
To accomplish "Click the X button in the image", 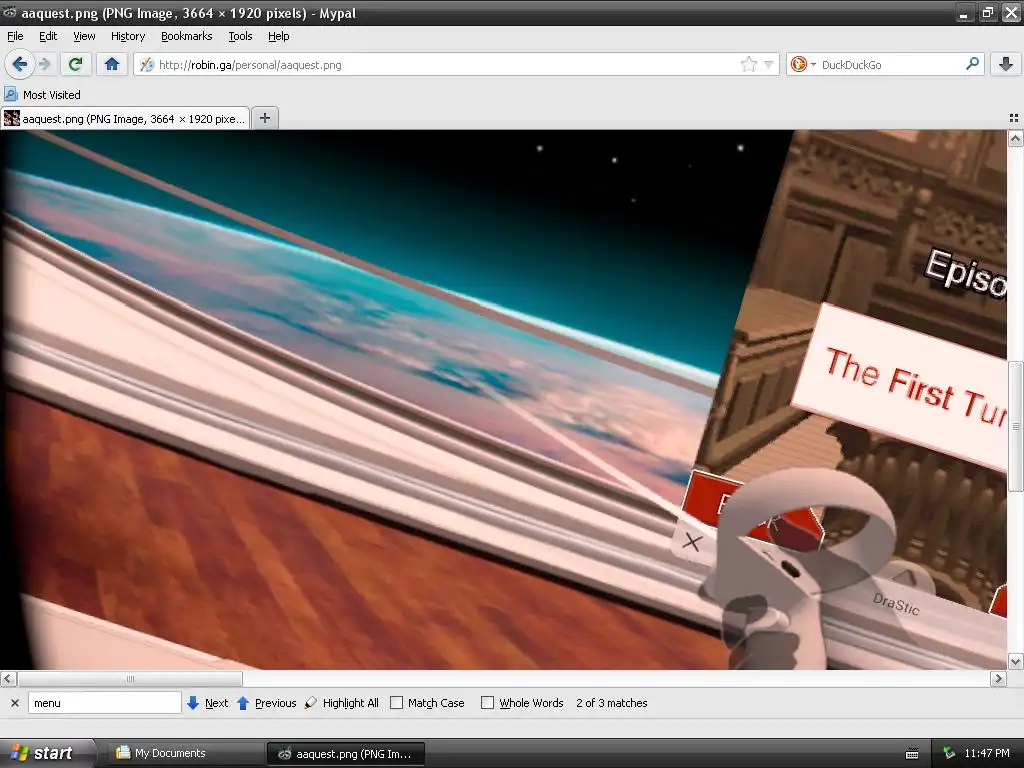I will pos(692,541).
